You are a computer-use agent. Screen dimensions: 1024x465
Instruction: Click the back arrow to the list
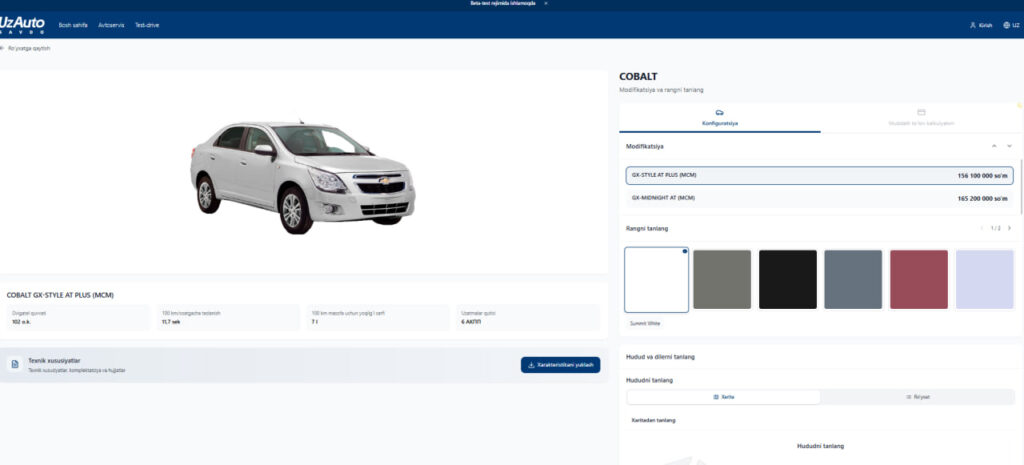[3, 48]
